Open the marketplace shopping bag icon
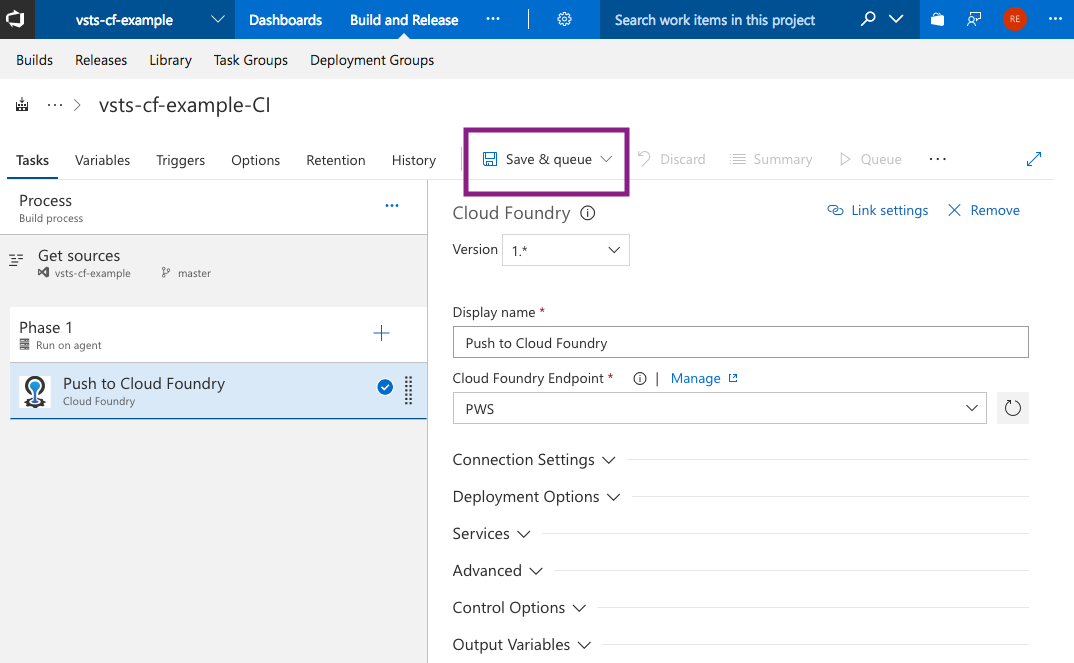 click(937, 20)
